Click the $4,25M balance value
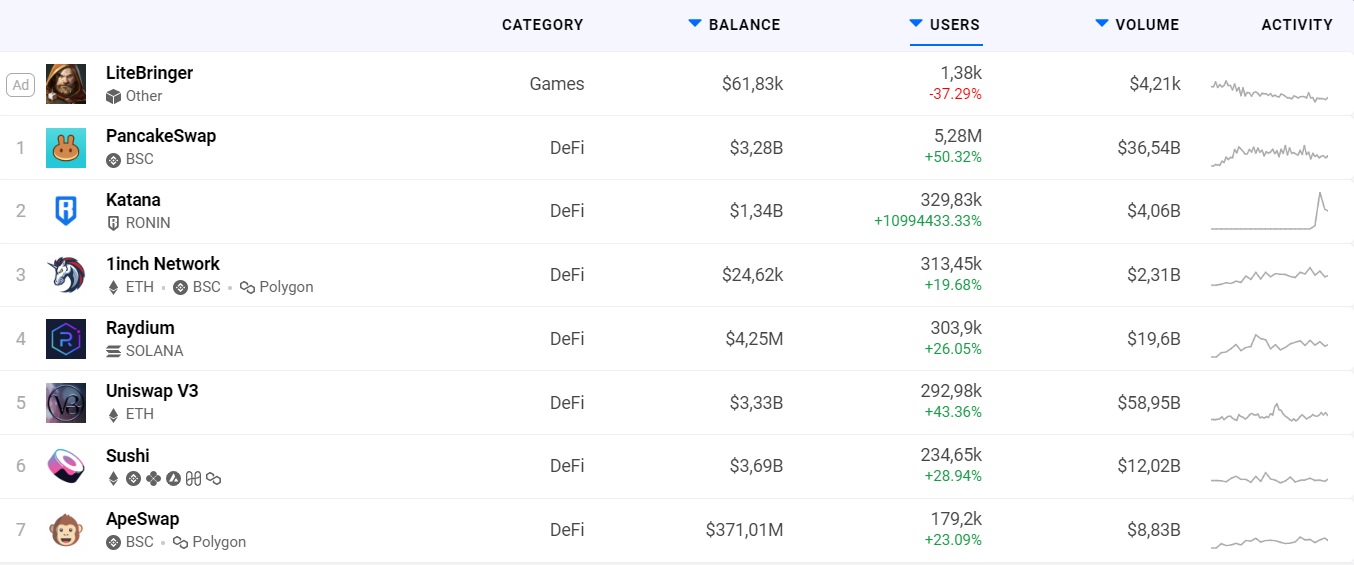Screen dimensions: 1354x565 pyautogui.click(x=754, y=339)
